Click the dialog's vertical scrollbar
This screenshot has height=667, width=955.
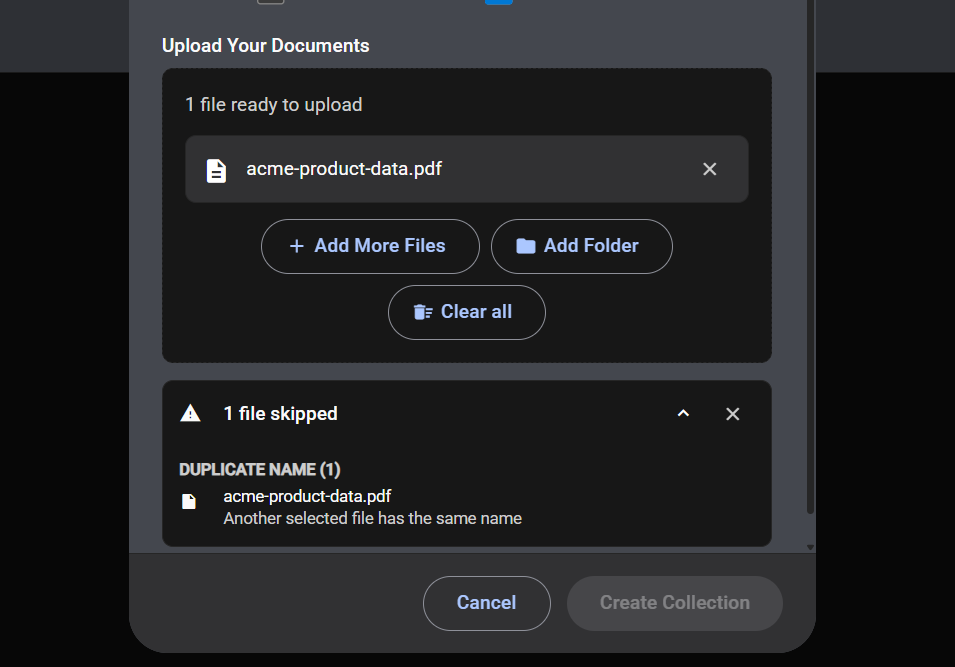click(810, 256)
